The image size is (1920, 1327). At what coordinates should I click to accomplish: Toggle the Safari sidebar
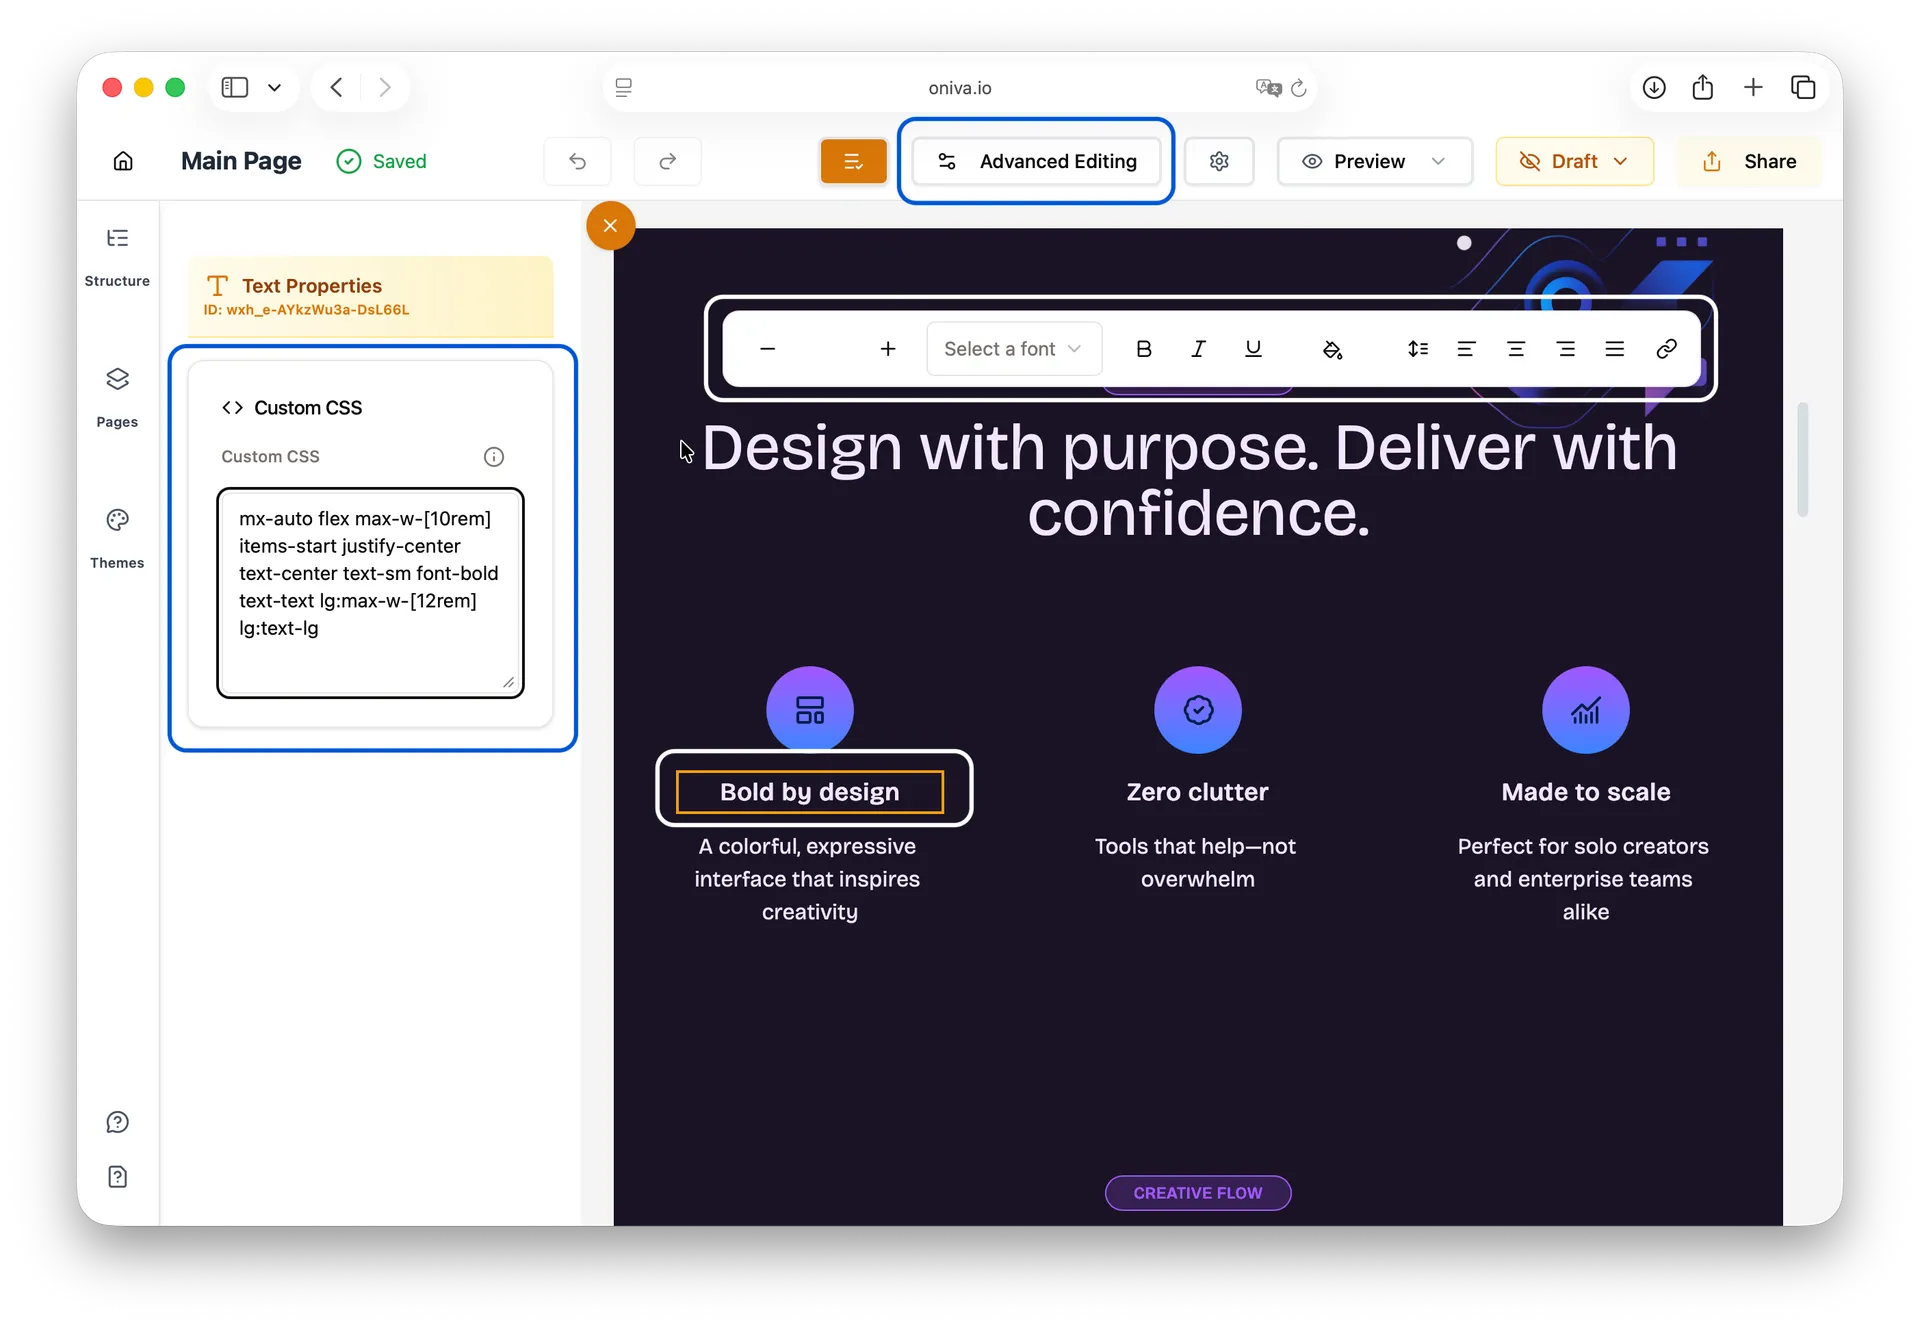click(x=233, y=87)
